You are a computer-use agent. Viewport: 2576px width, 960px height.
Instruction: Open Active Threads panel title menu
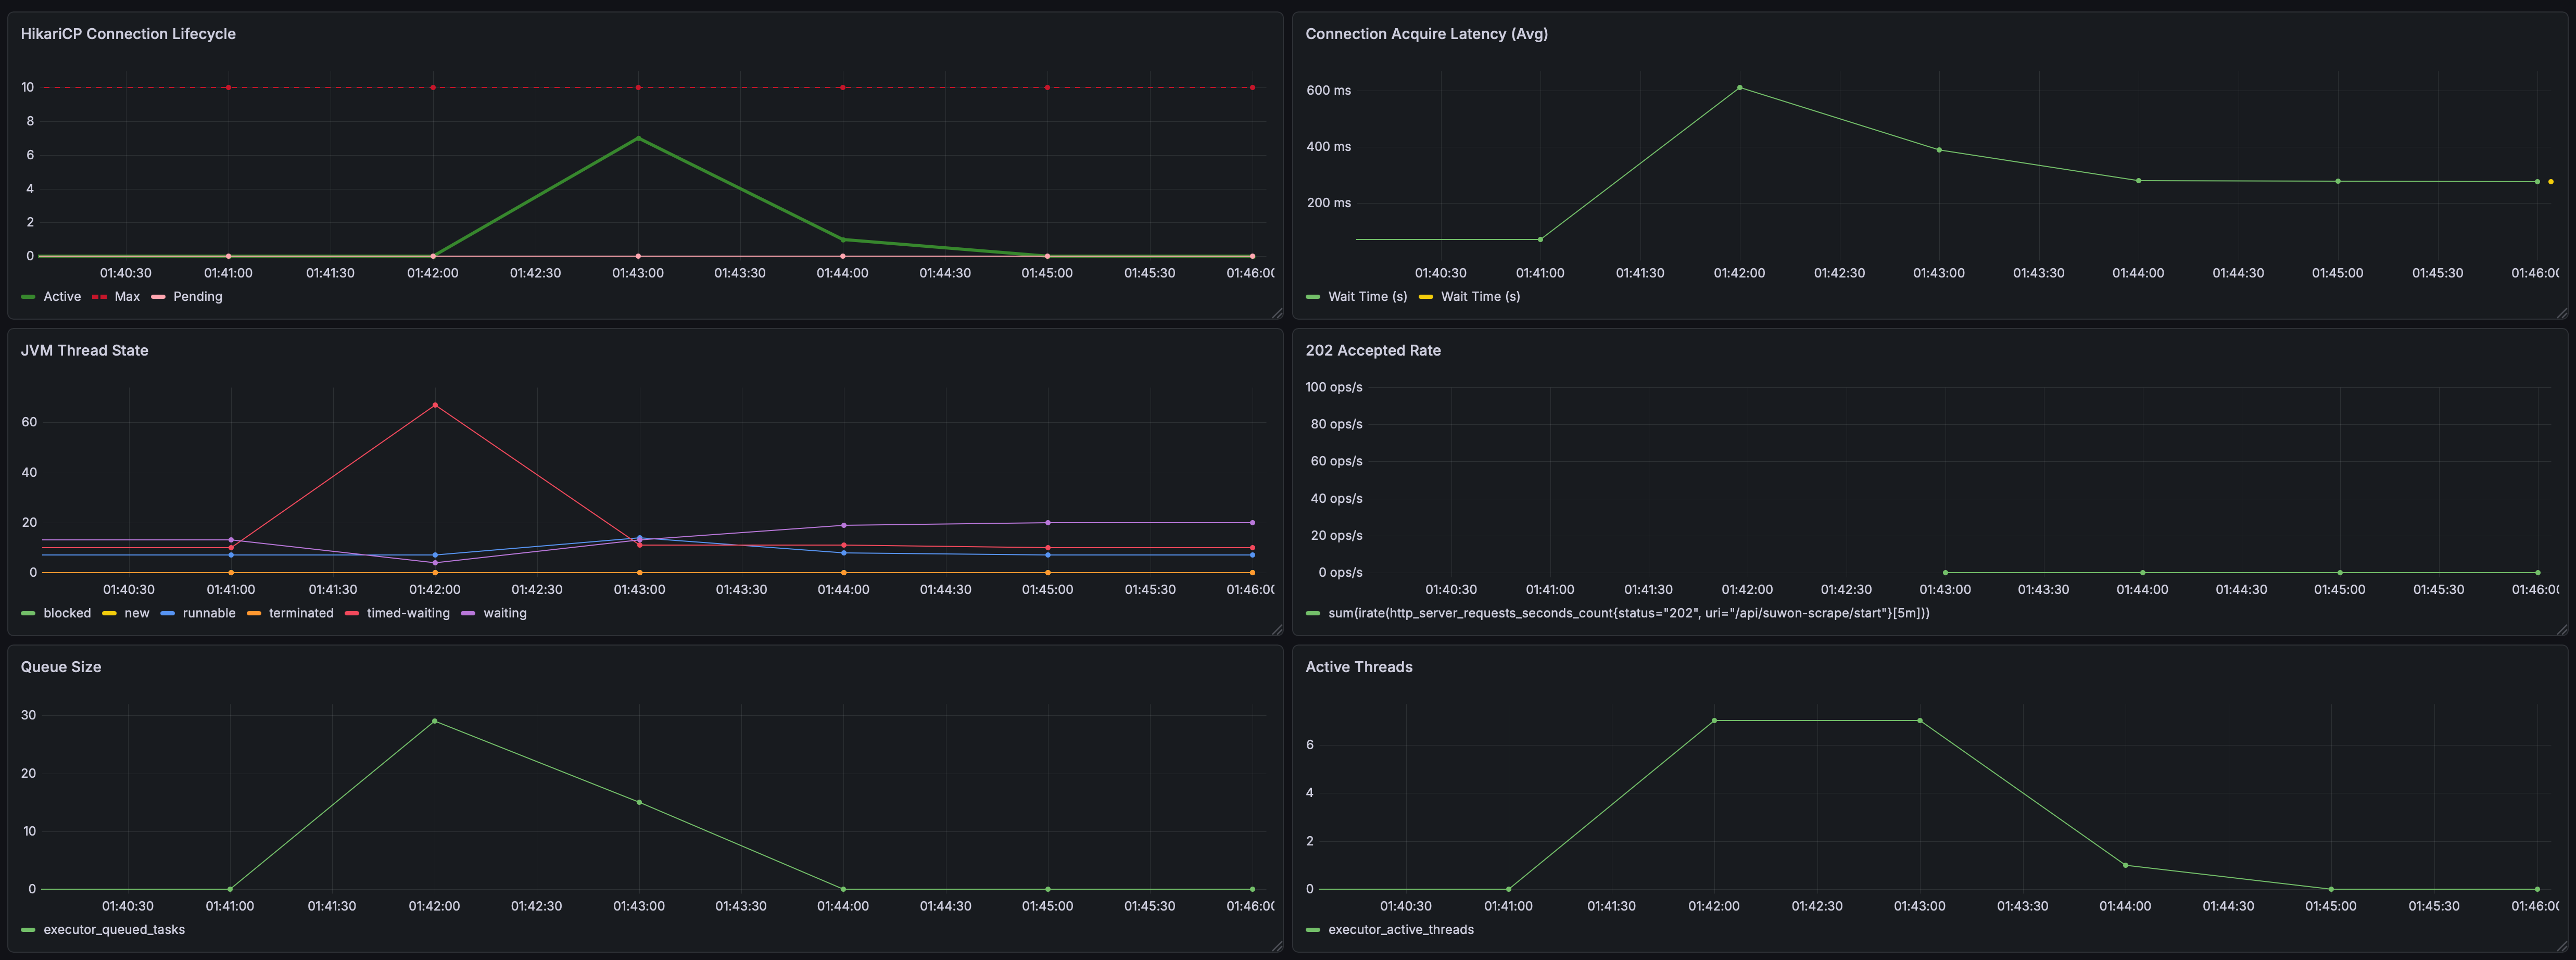pyautogui.click(x=1358, y=667)
